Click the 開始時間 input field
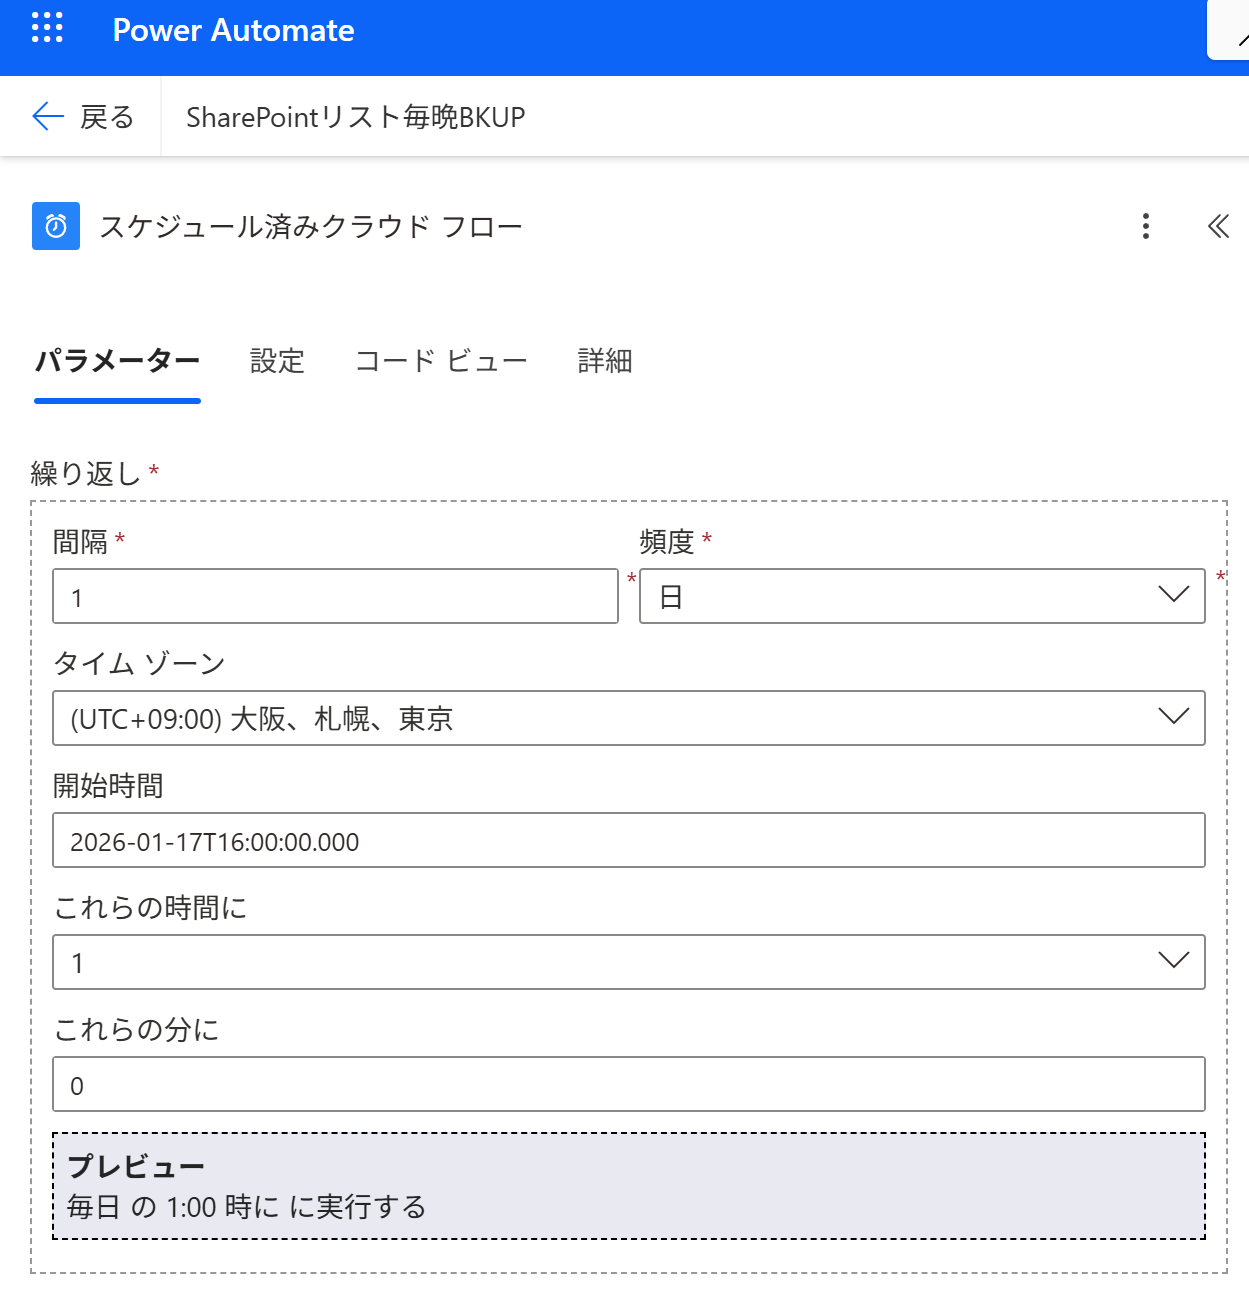Viewport: 1249px width, 1298px height. pyautogui.click(x=628, y=841)
